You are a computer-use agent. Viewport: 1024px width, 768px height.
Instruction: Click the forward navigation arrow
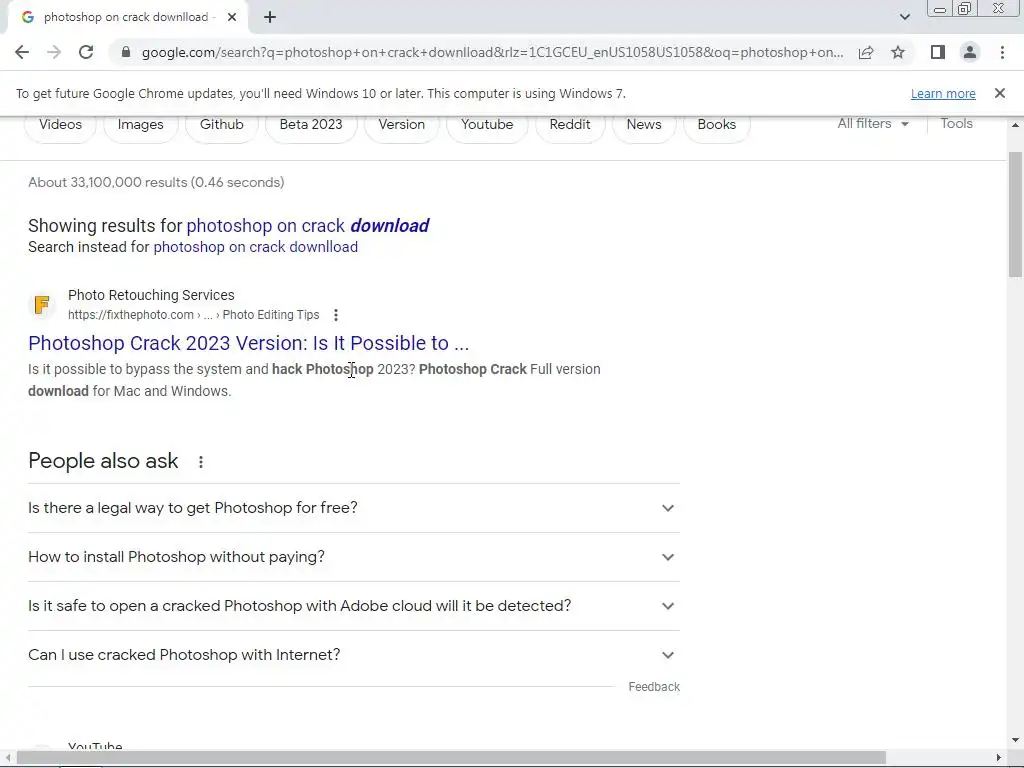click(x=54, y=52)
